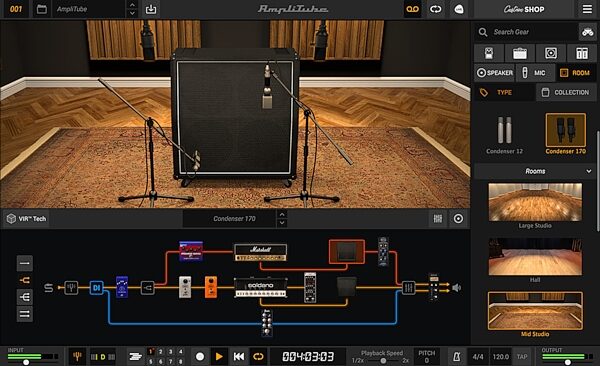Select track 1 in recorder grid
Viewport: 600px width, 366px height.
tap(151, 351)
